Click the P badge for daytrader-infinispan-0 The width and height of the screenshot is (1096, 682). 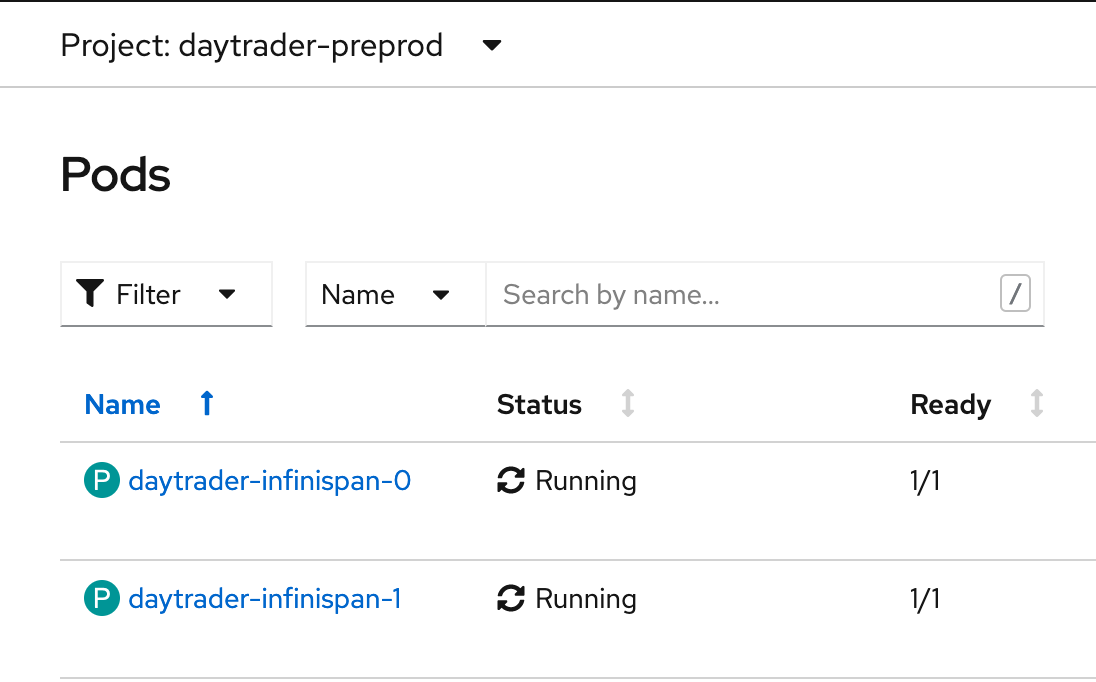click(102, 481)
